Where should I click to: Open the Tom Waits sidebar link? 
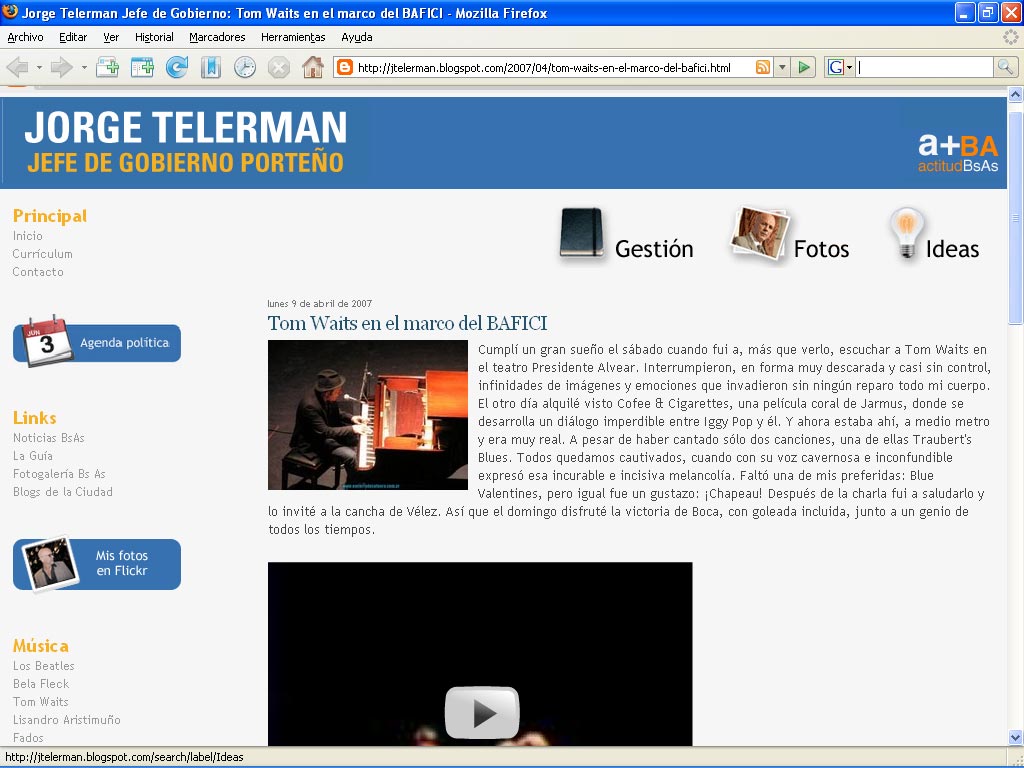[40, 701]
